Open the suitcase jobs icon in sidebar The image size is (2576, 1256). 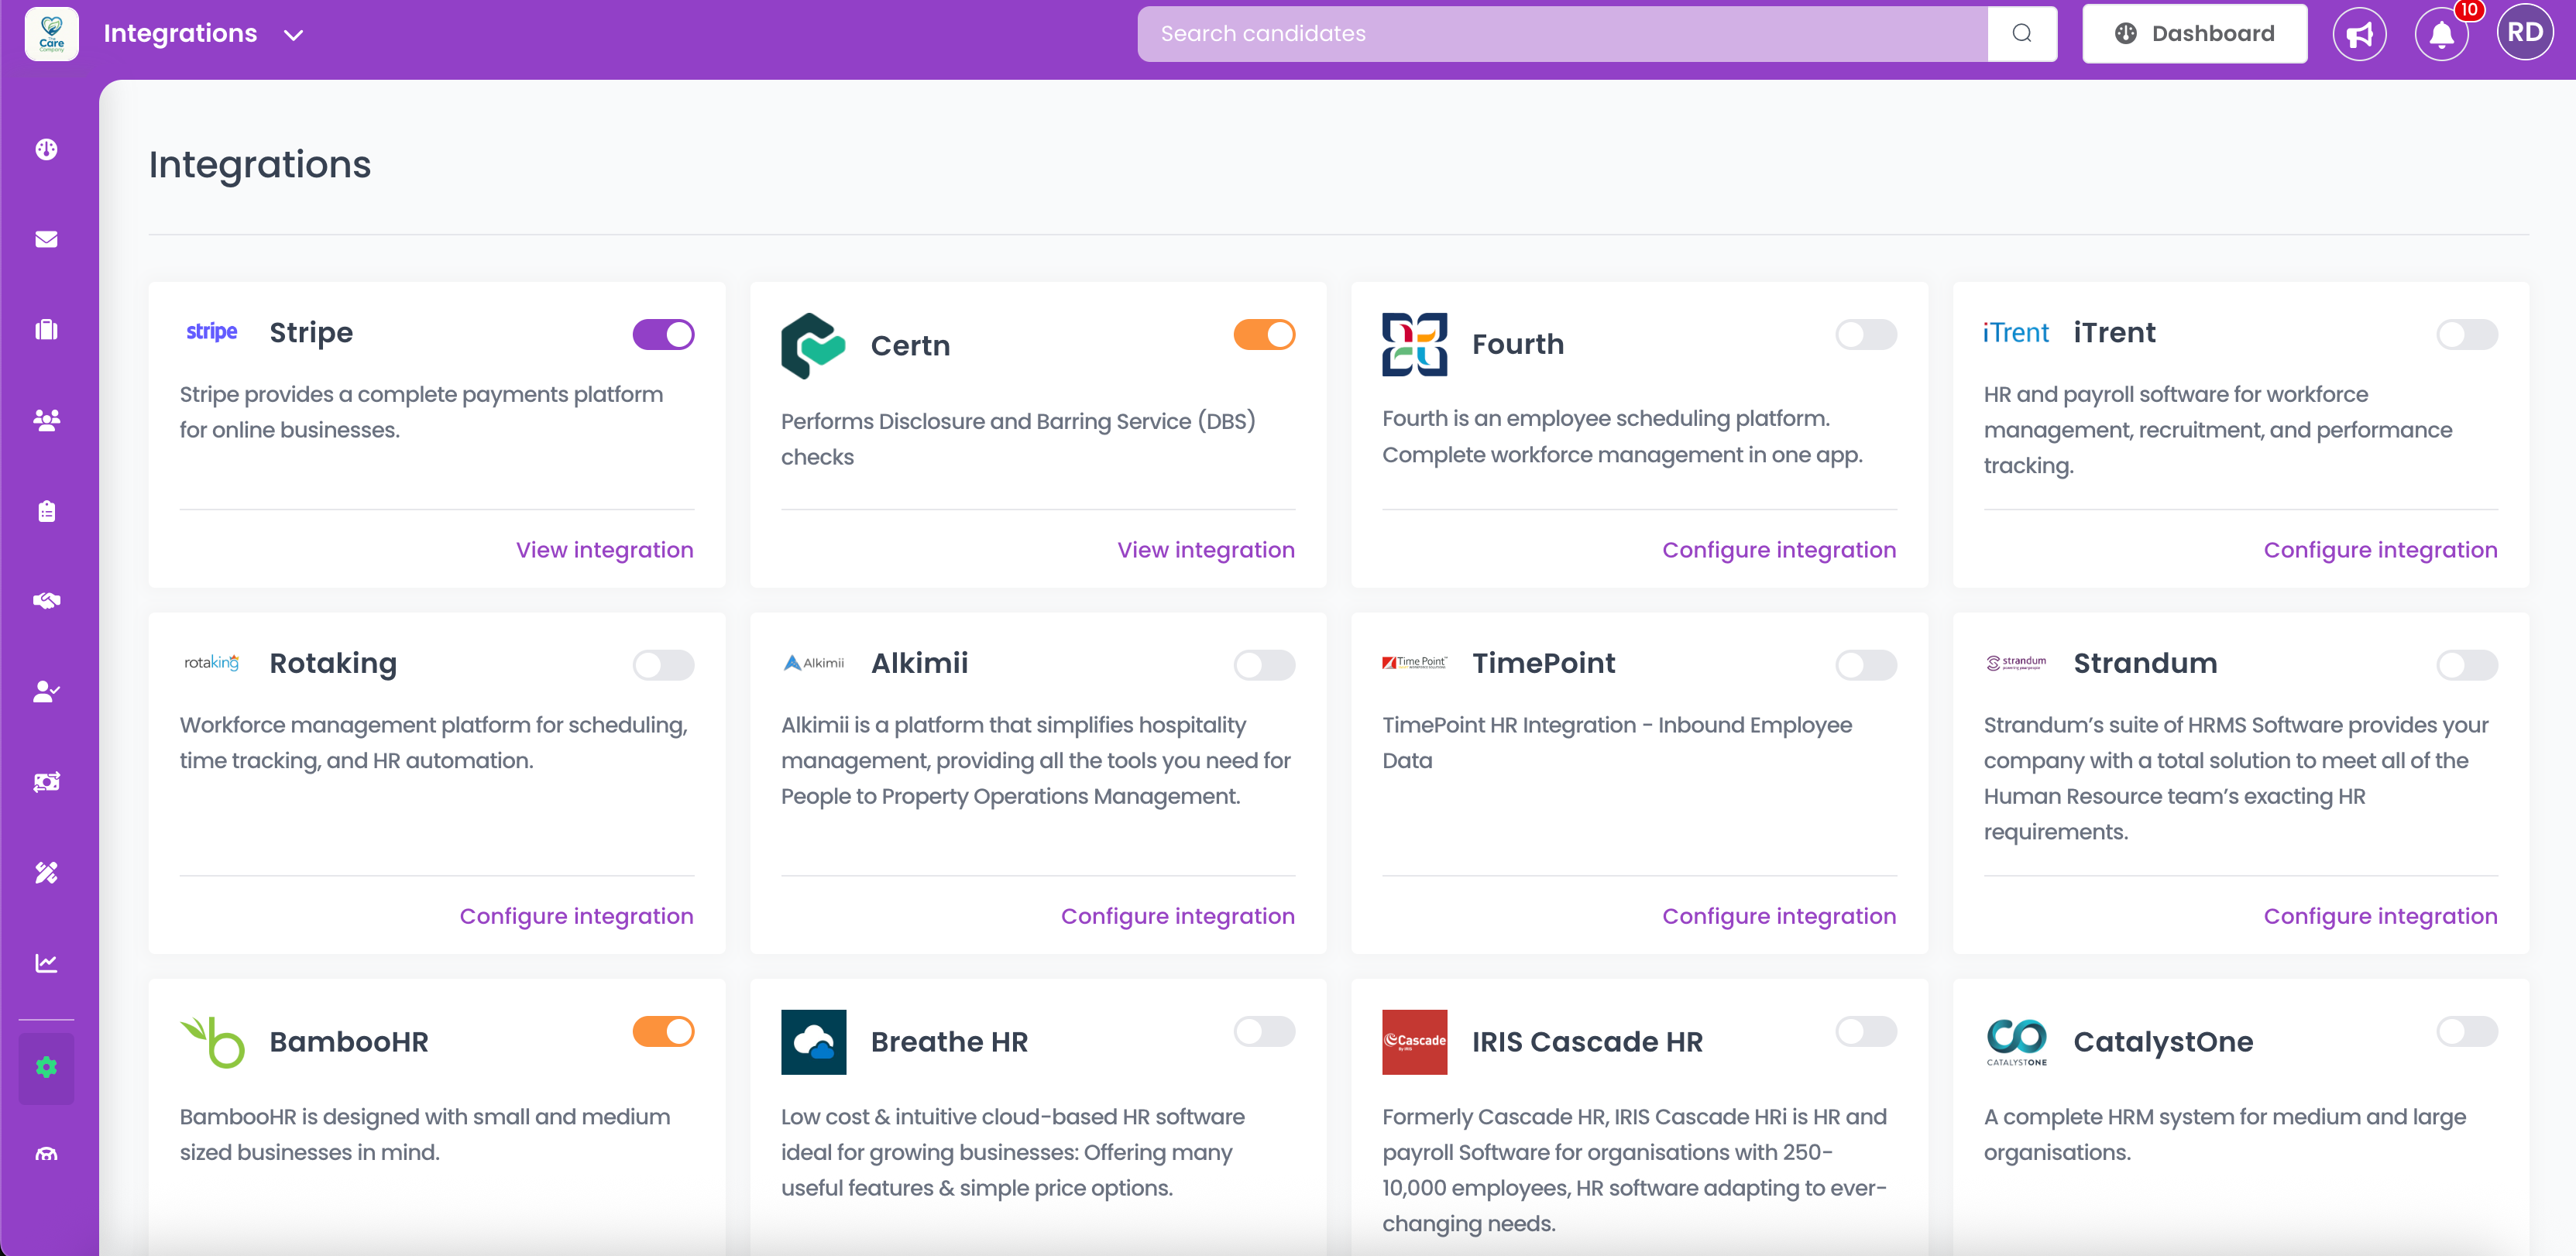[x=46, y=329]
